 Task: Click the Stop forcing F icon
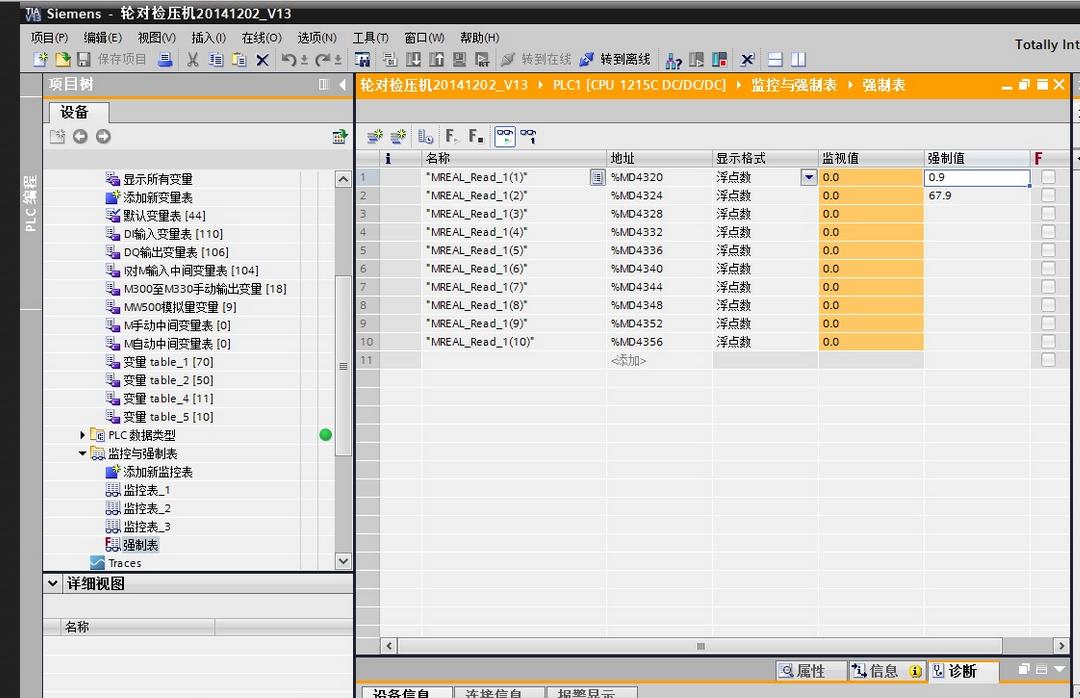pyautogui.click(x=475, y=136)
